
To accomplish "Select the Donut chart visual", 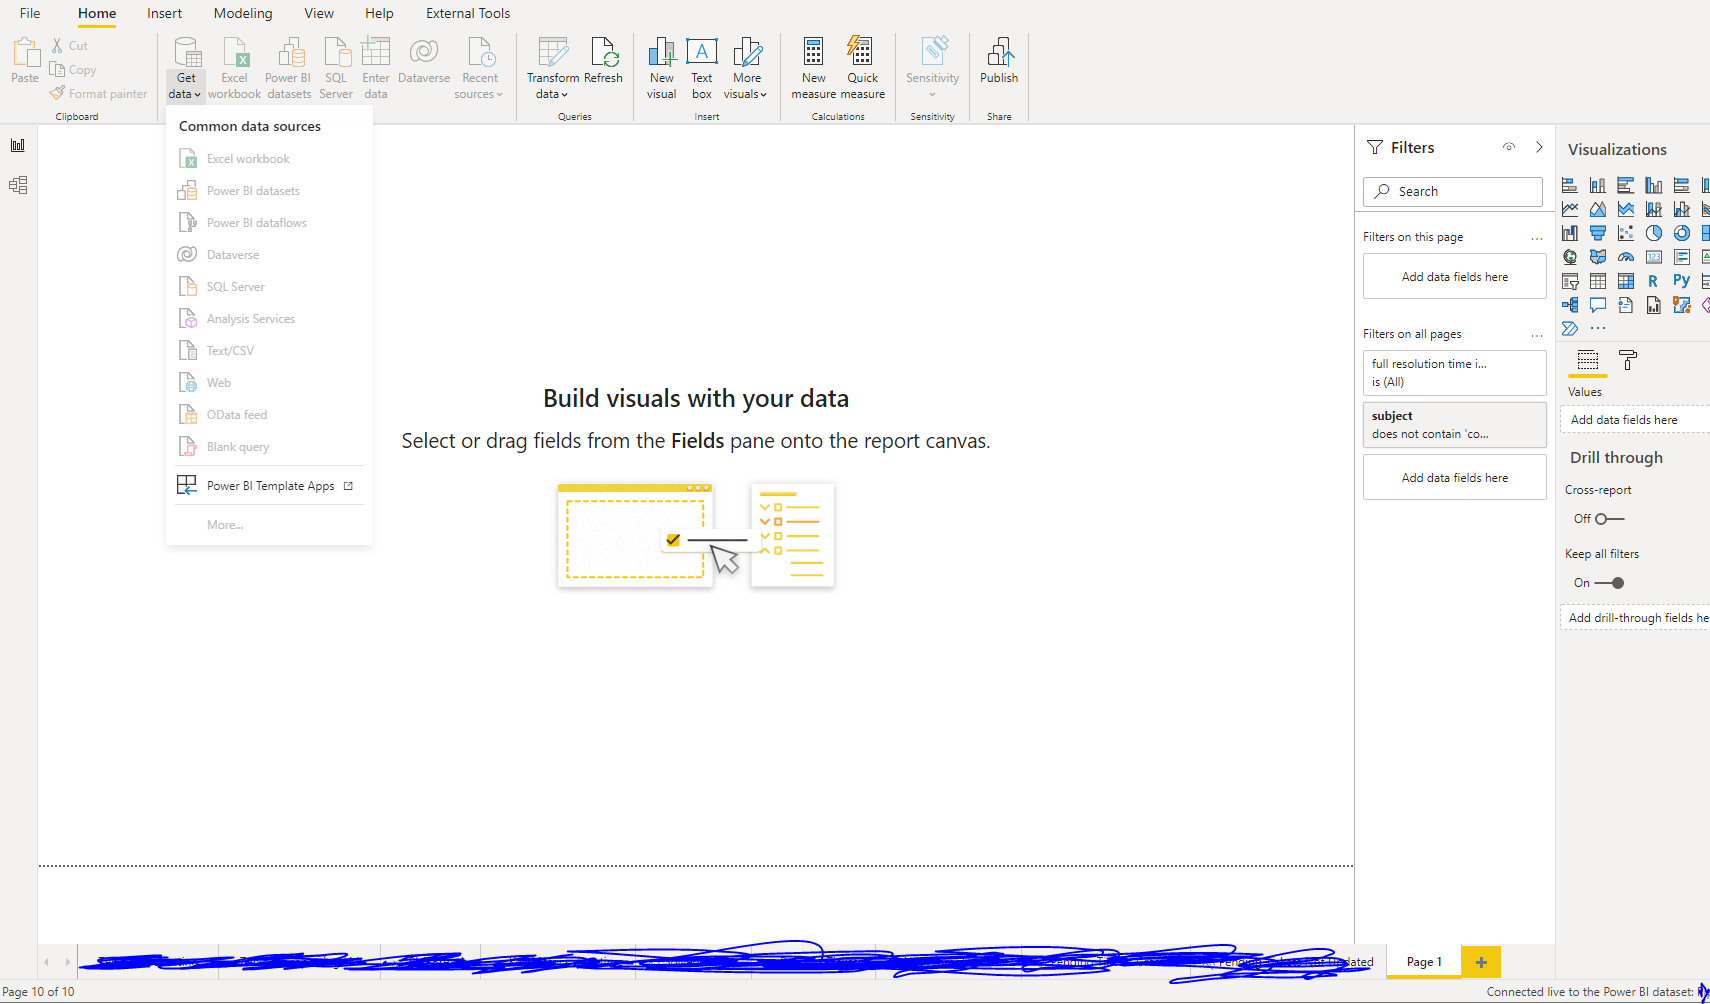I will 1682,233.
